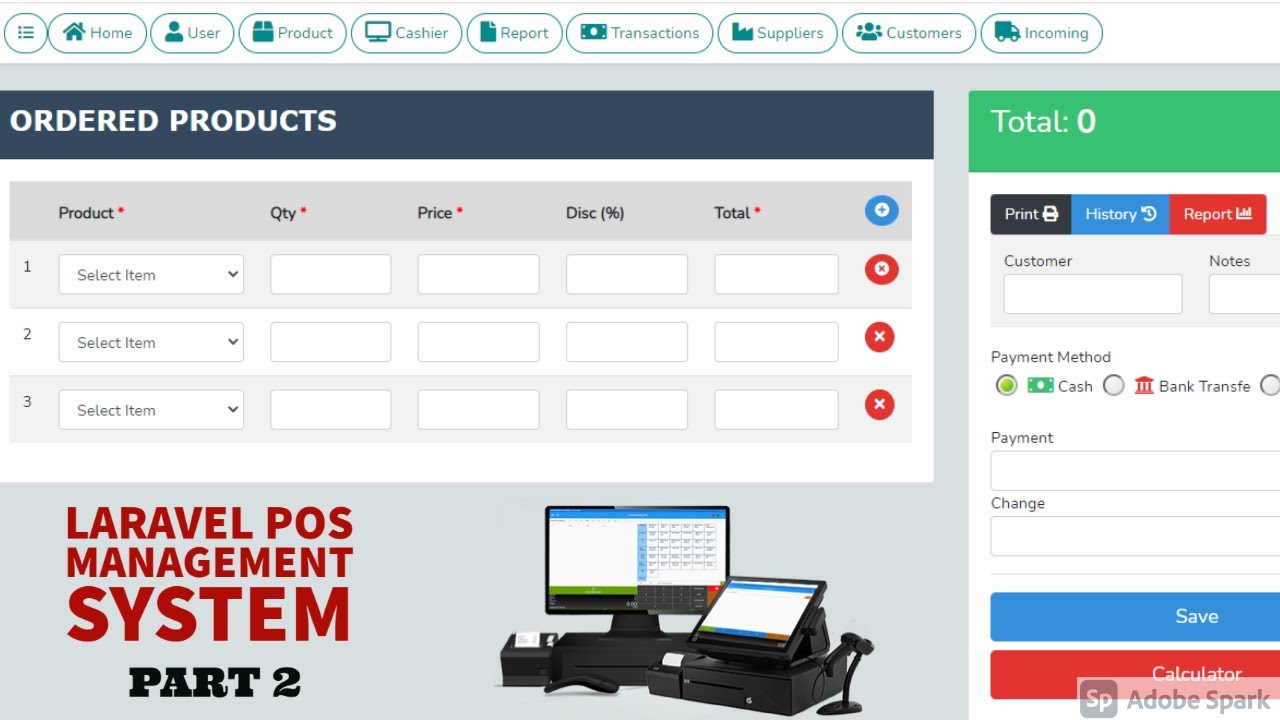The height and width of the screenshot is (720, 1280).
Task: Select the Cash payment radio button
Action: pyautogui.click(x=1007, y=385)
